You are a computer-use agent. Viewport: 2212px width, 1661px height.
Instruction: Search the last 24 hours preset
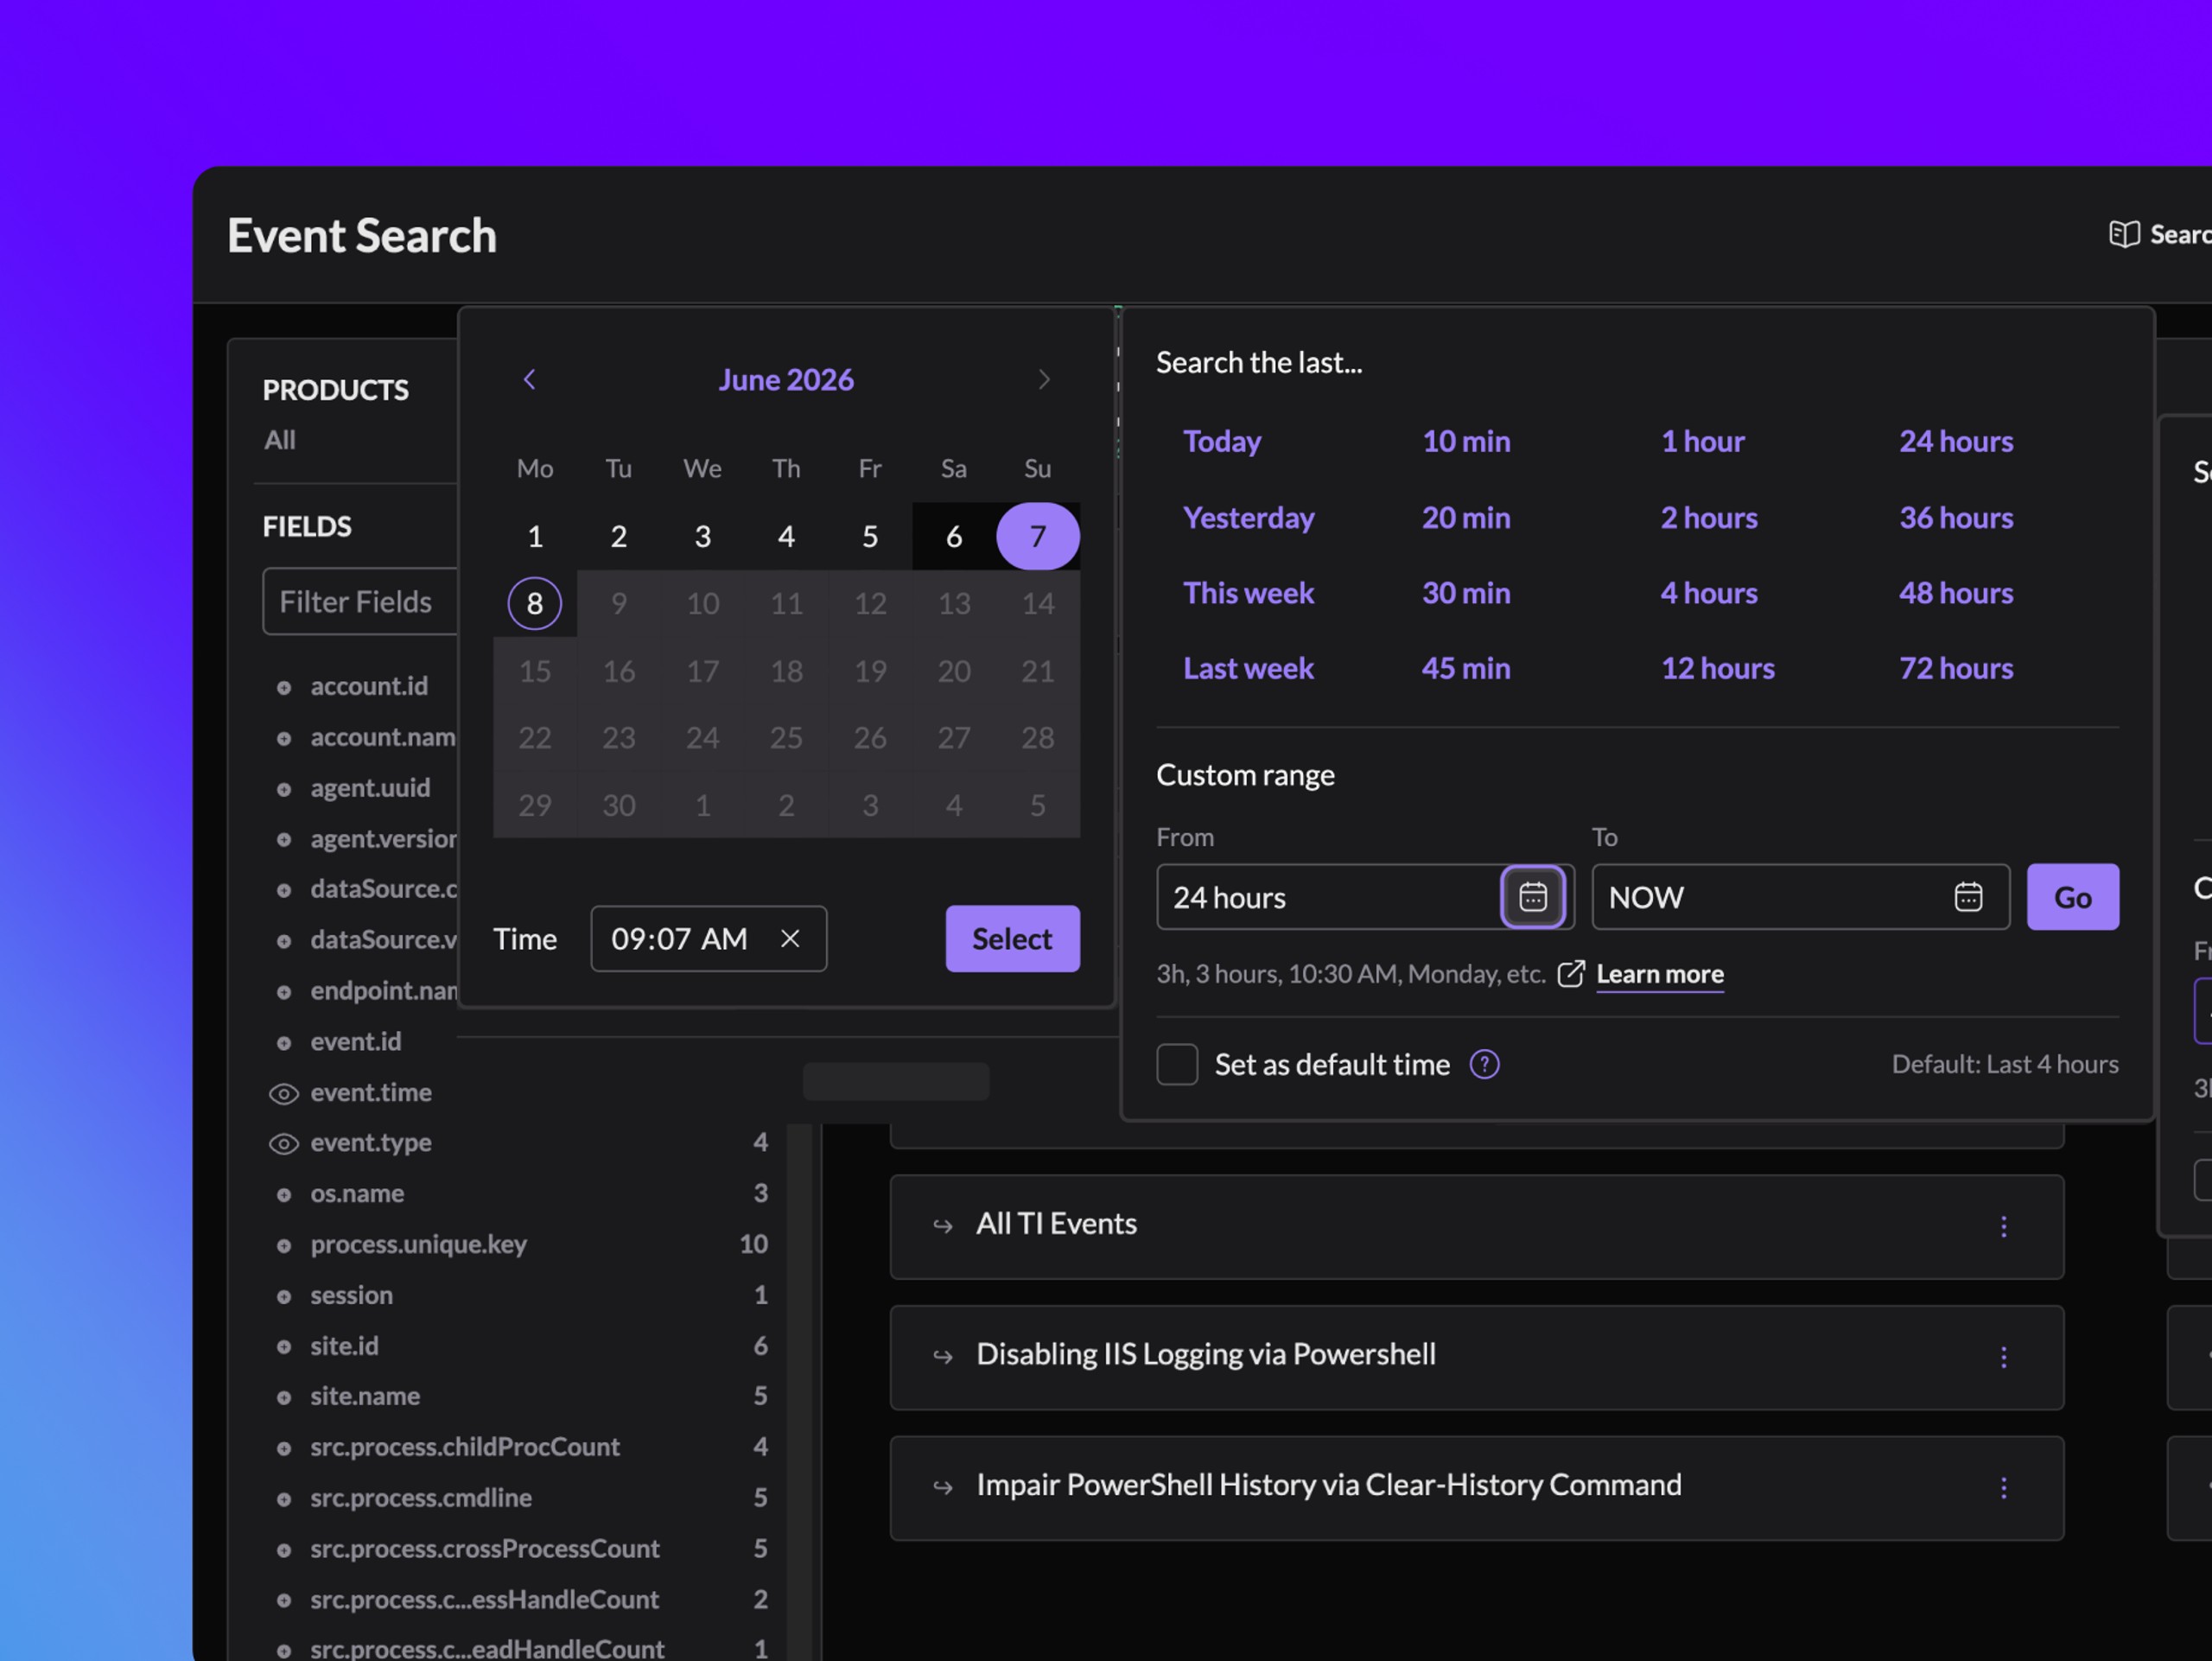1956,442
